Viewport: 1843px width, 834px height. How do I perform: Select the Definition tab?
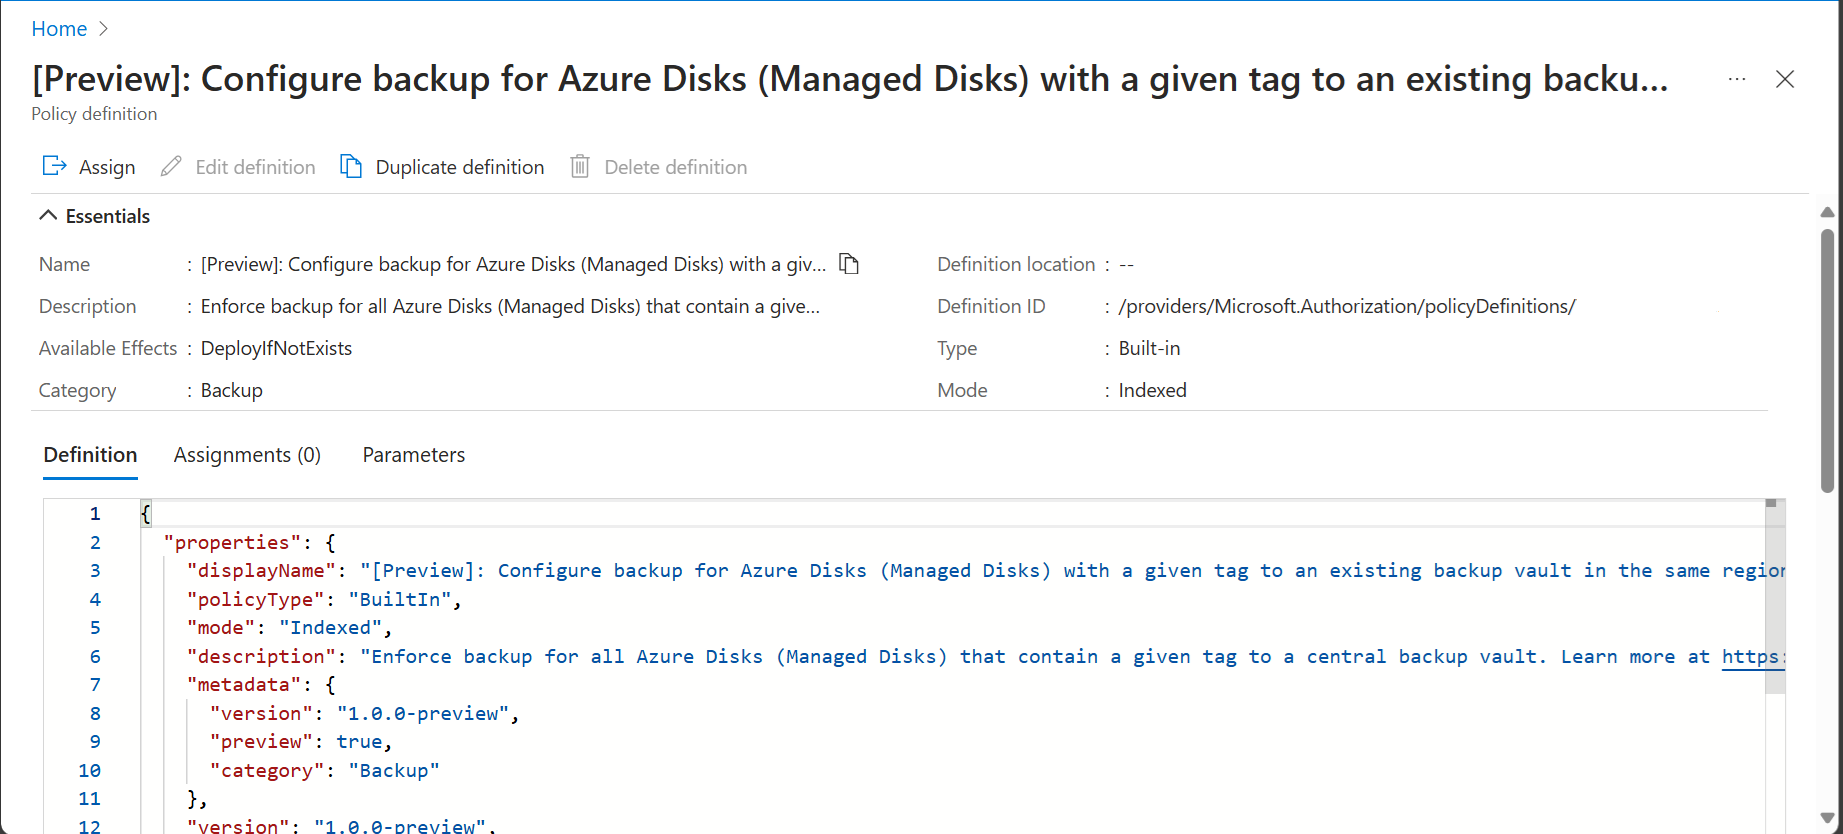90,455
